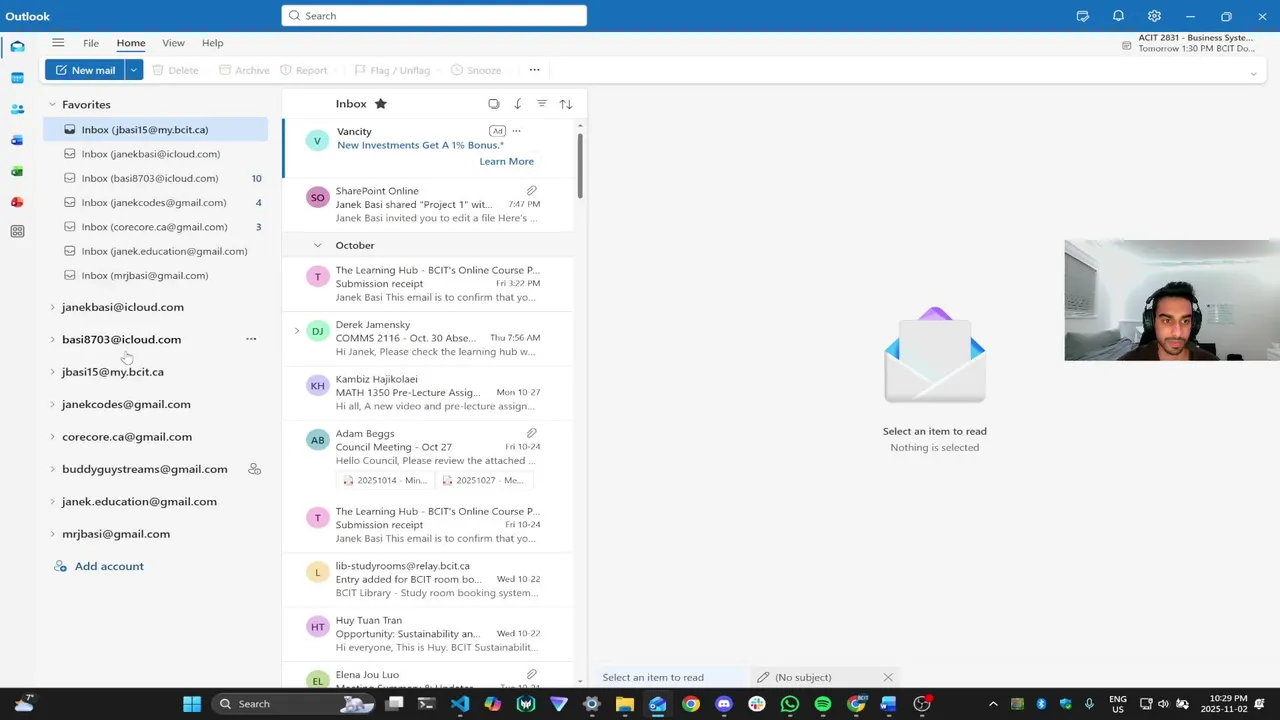This screenshot has width=1280, height=720.
Task: Compose with the New mail button
Action: click(x=85, y=70)
